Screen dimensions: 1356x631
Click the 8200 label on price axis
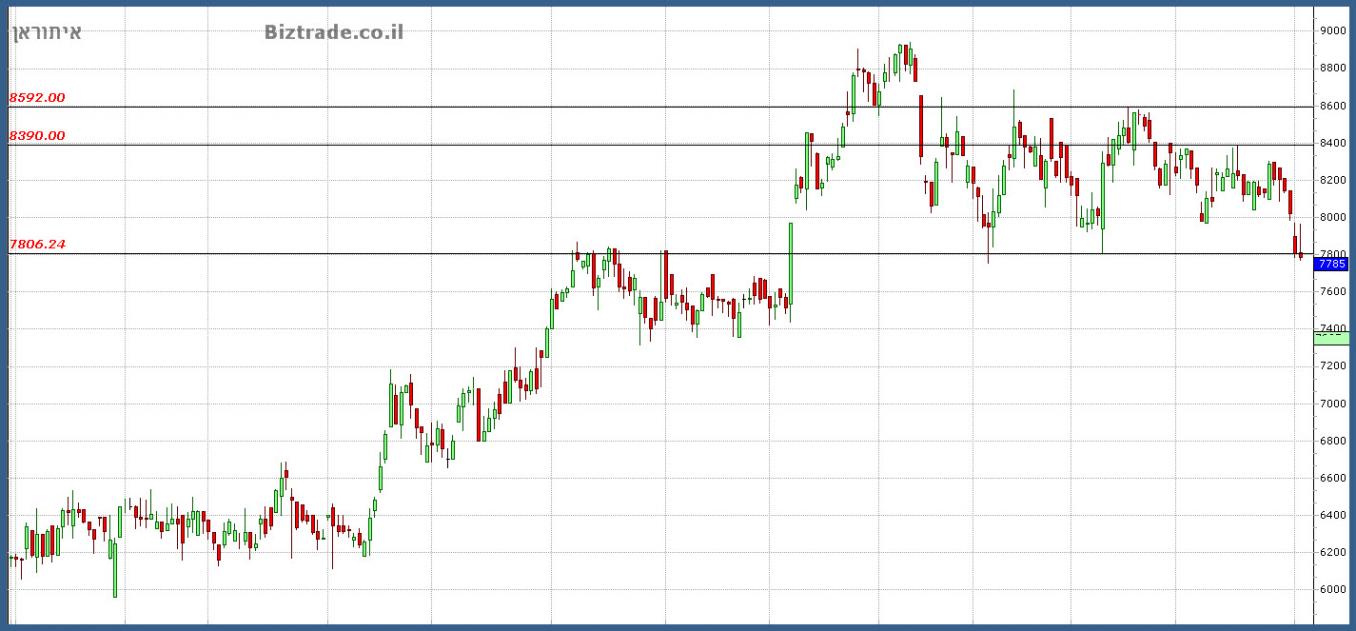click(1332, 180)
